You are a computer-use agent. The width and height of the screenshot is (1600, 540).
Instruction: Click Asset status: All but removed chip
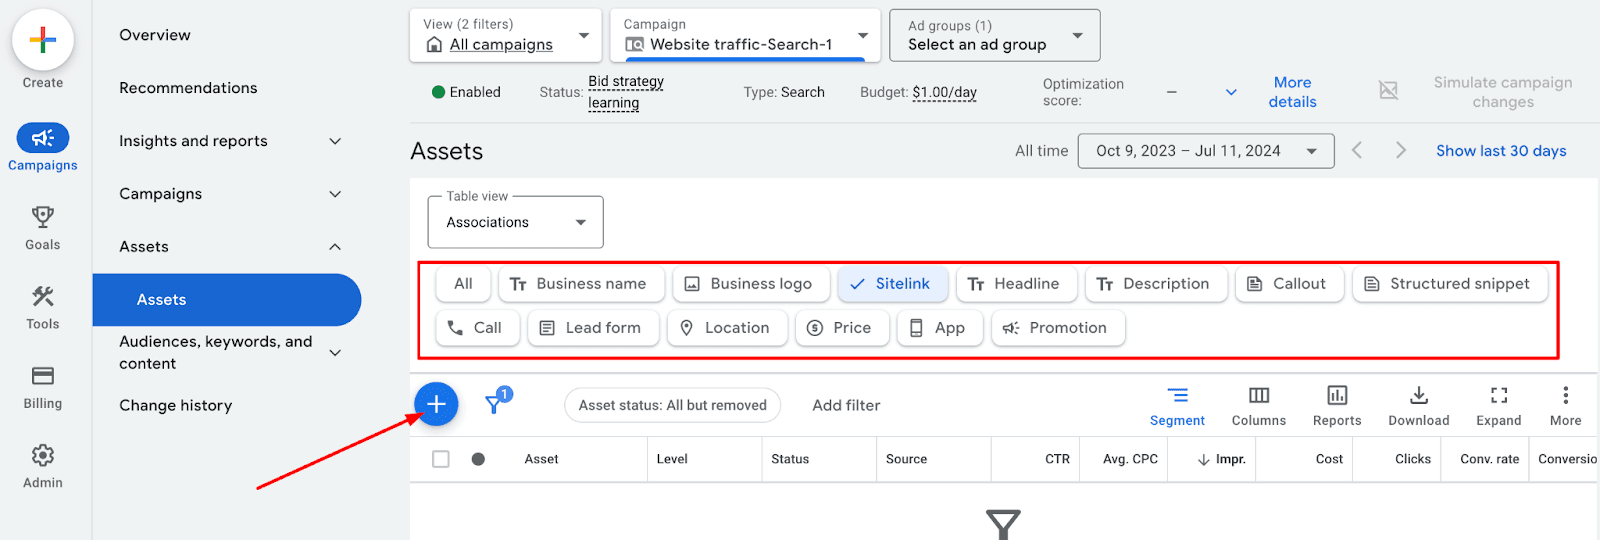point(673,405)
